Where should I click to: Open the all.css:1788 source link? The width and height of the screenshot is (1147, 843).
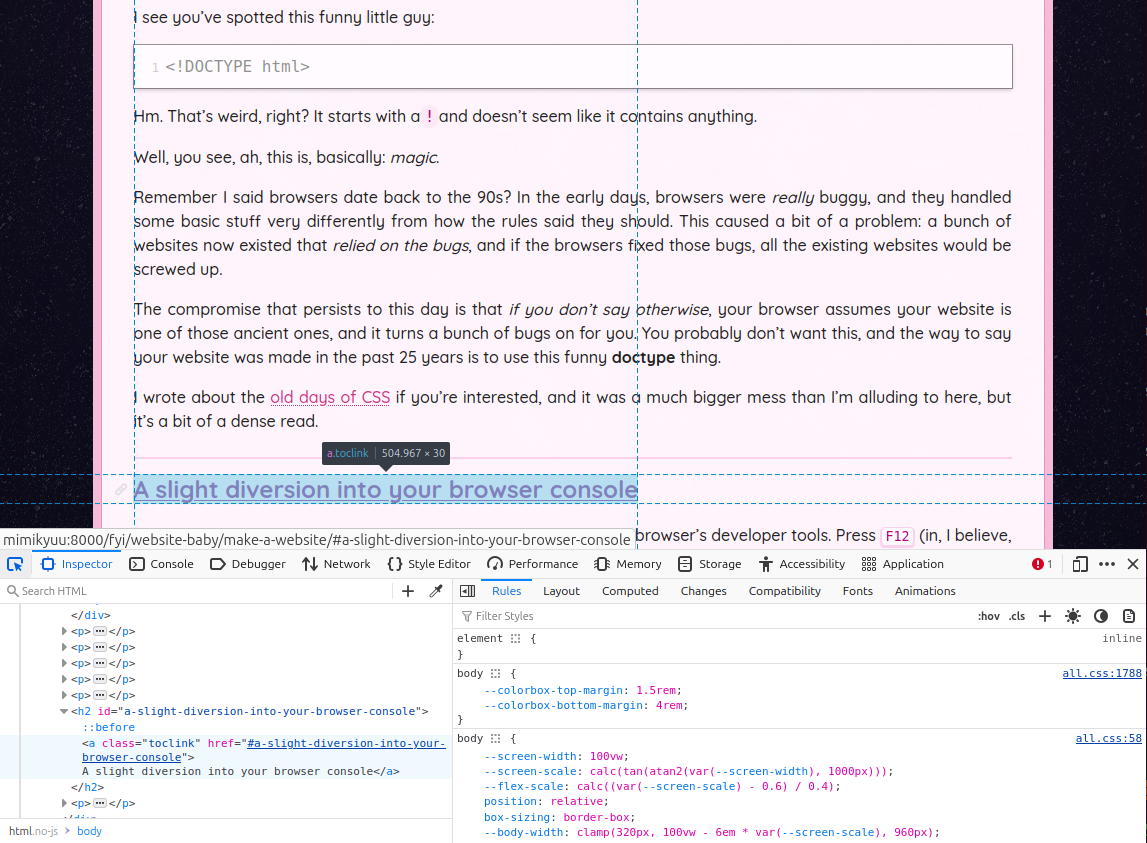click(1101, 674)
